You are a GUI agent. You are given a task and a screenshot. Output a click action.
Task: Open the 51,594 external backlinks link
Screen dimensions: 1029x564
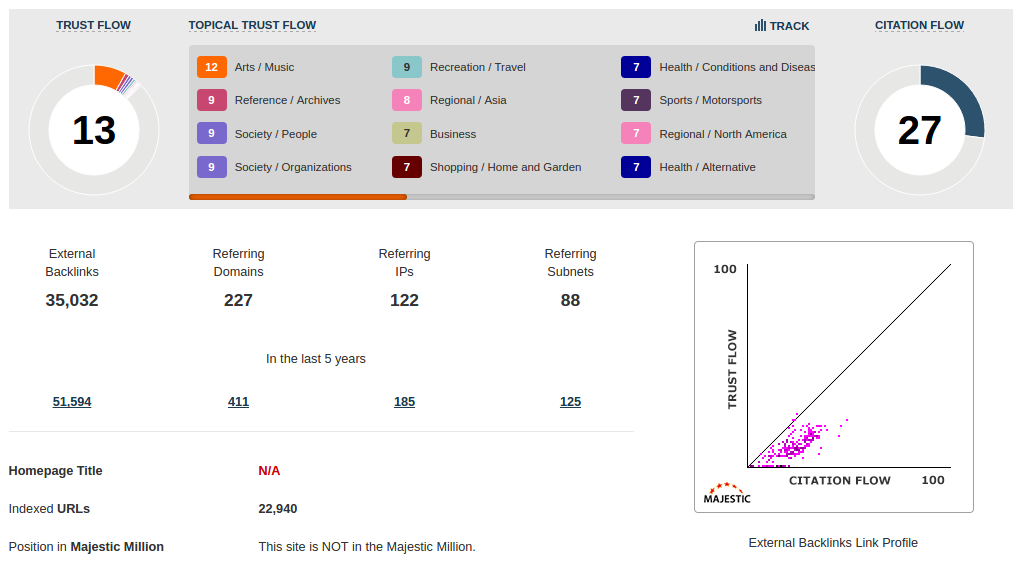tap(72, 402)
